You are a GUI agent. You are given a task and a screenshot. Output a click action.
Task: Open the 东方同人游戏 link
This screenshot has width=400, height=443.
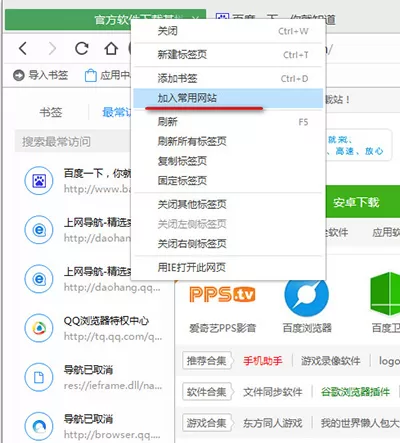click(x=273, y=423)
